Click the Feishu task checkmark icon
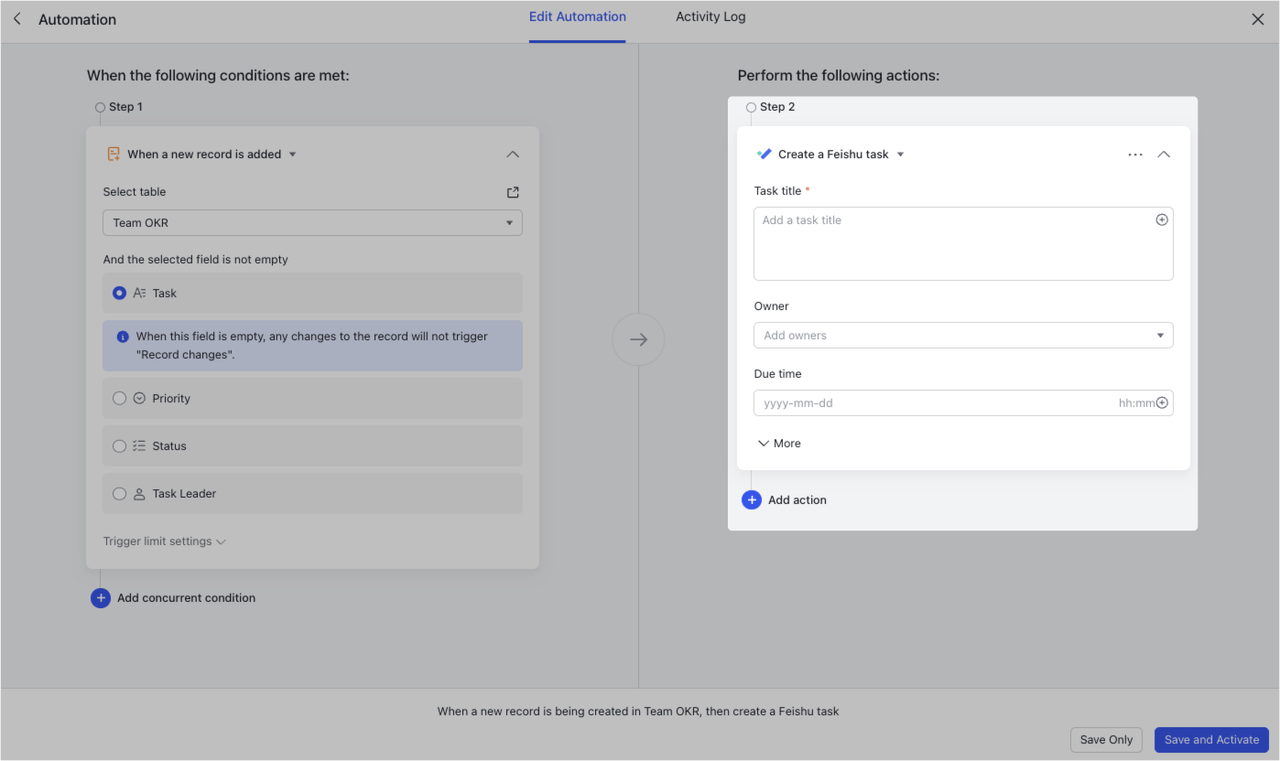Viewport: 1280px width, 761px height. pos(764,154)
